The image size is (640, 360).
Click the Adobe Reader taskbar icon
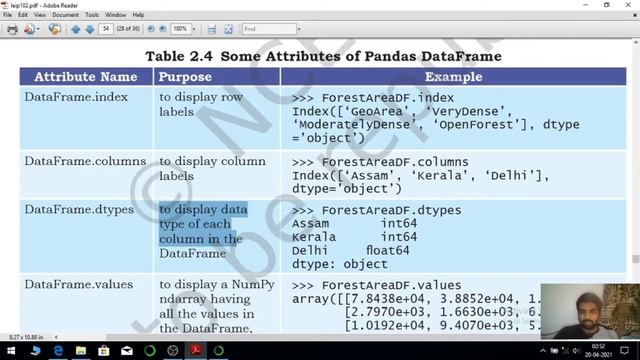click(196, 351)
